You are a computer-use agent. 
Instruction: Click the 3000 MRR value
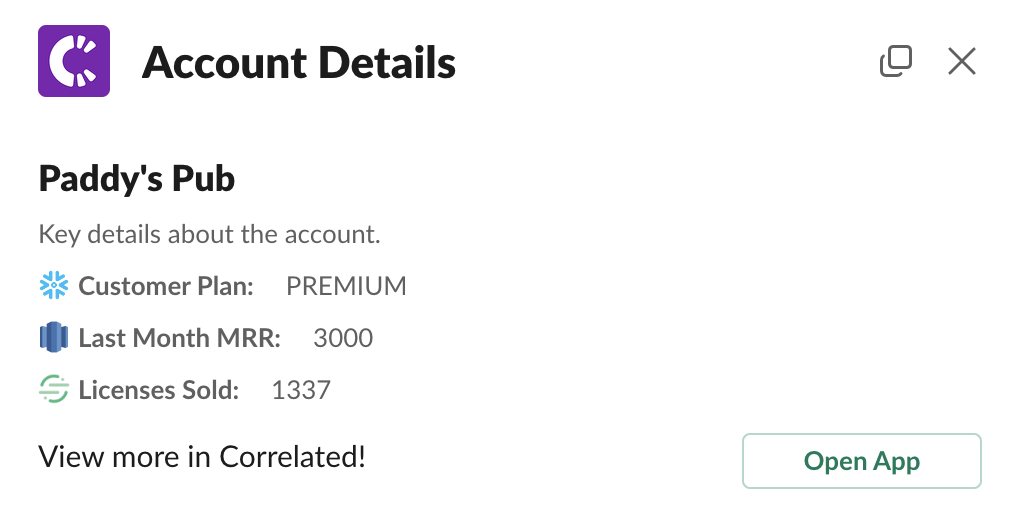343,338
